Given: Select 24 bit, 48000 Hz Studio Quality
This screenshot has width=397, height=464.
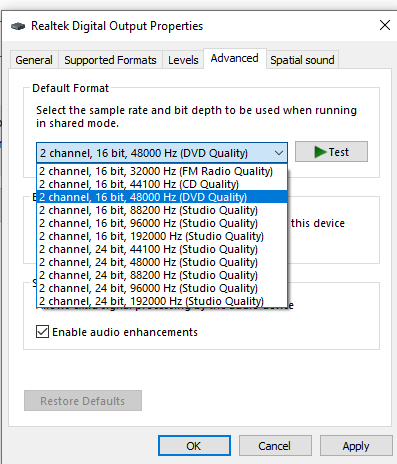Looking at the screenshot, I should (x=162, y=262).
